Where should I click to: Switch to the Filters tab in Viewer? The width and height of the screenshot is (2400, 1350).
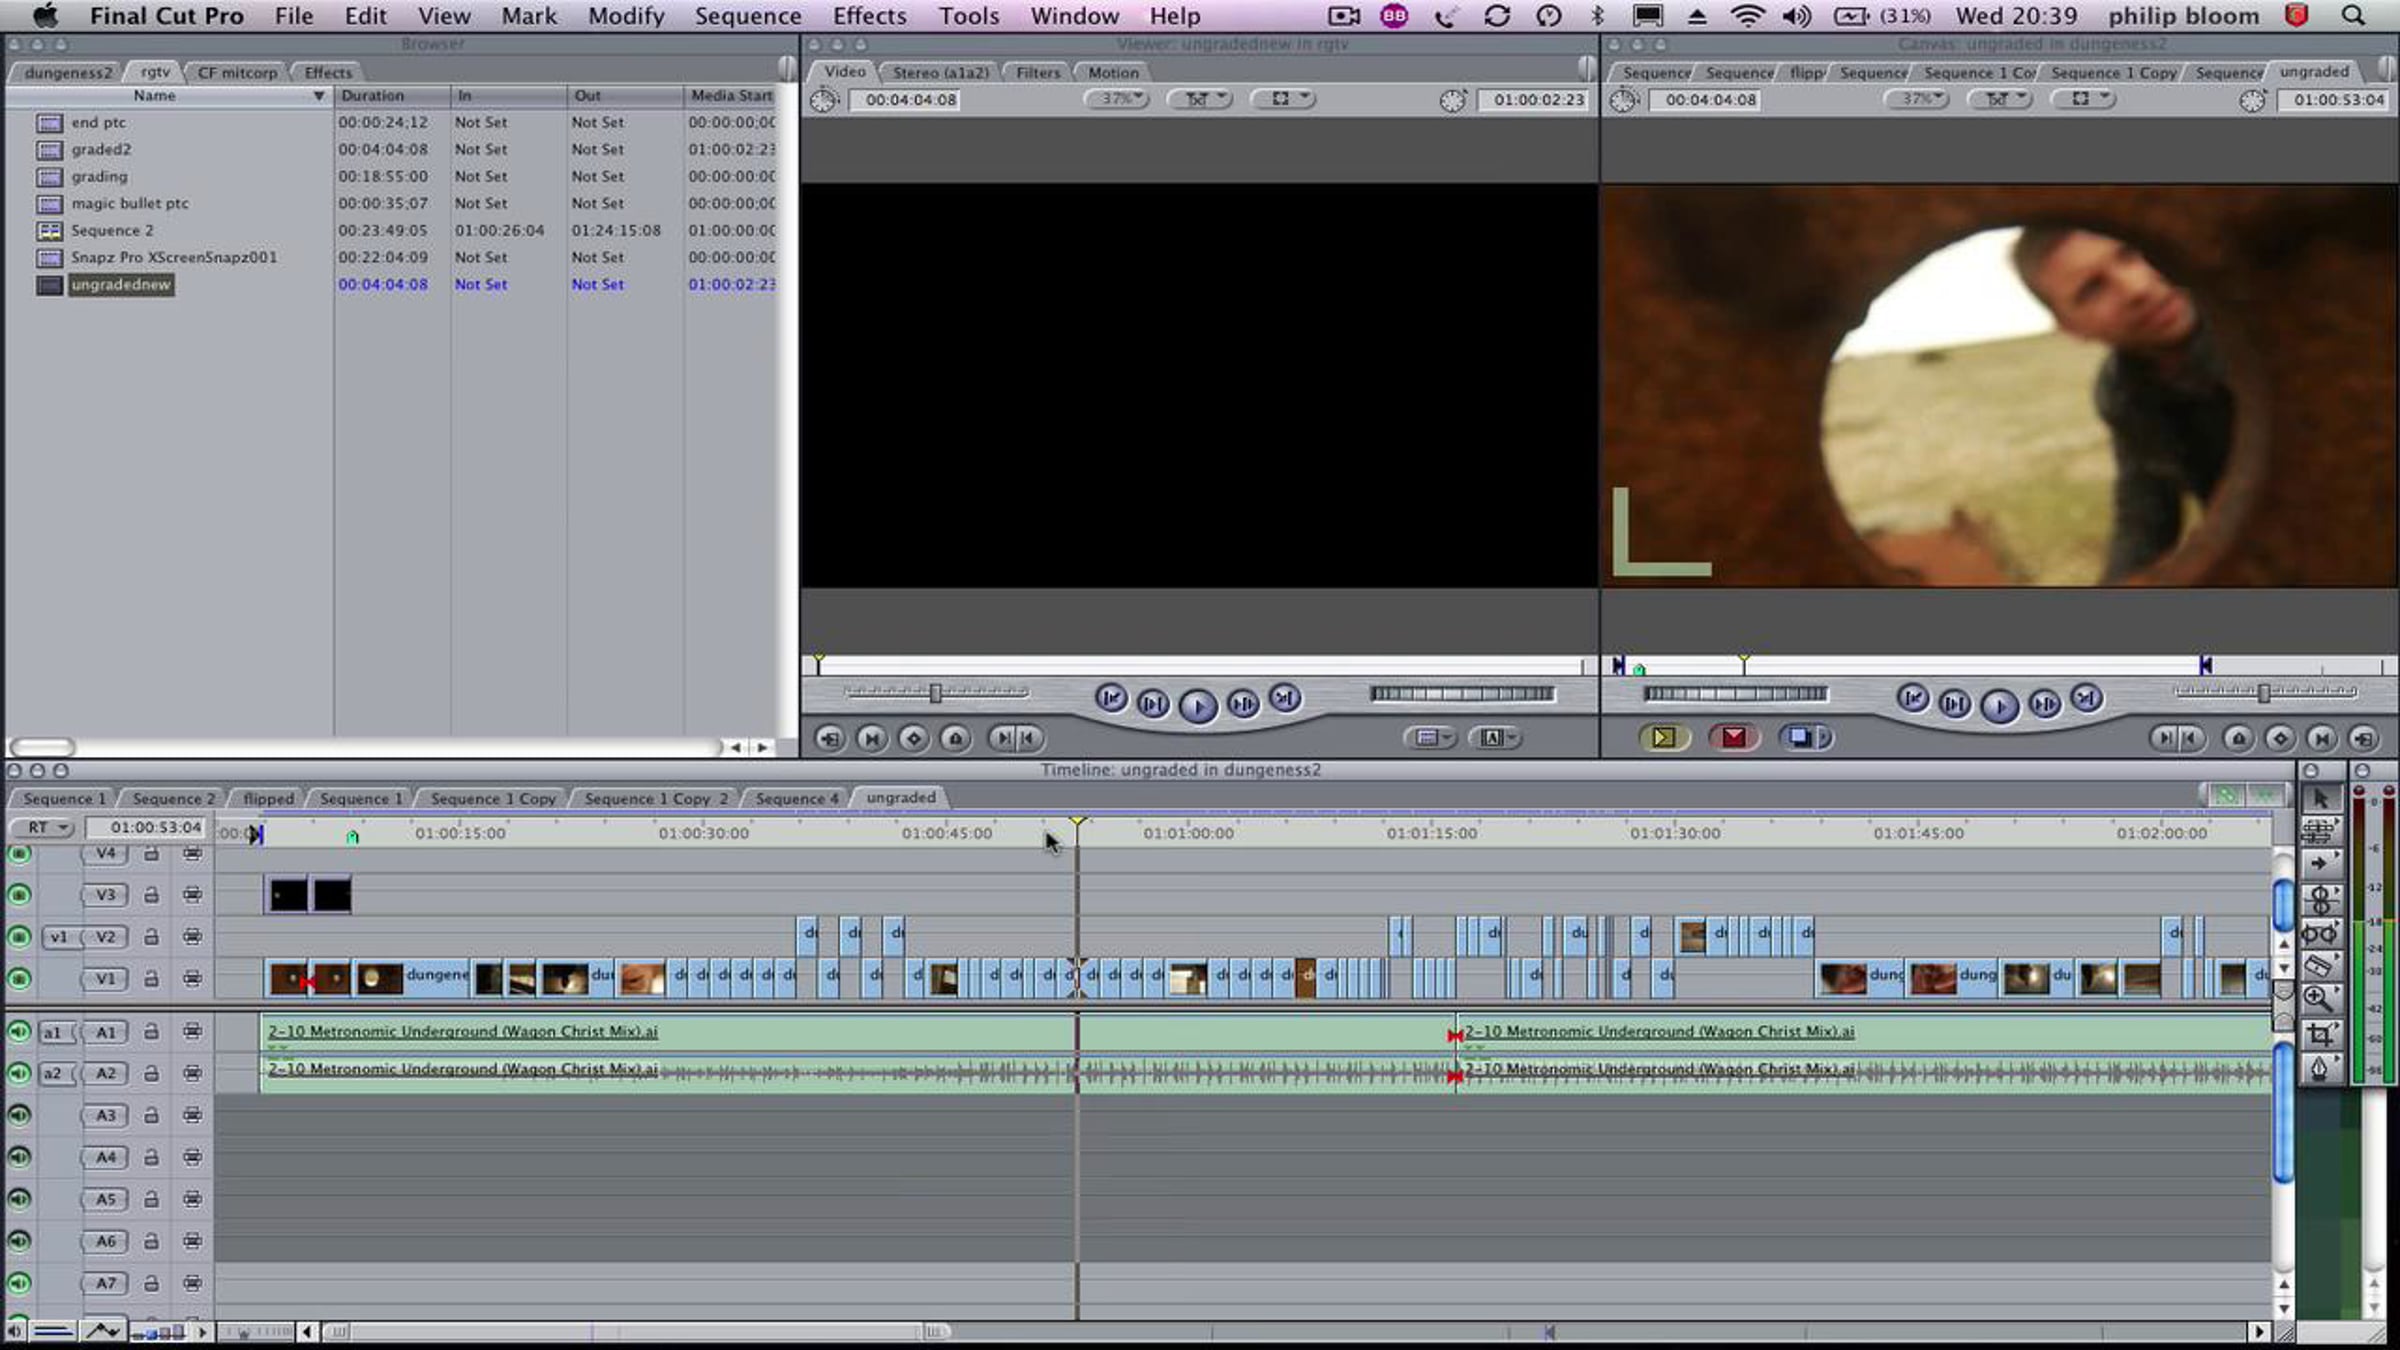click(x=1038, y=72)
